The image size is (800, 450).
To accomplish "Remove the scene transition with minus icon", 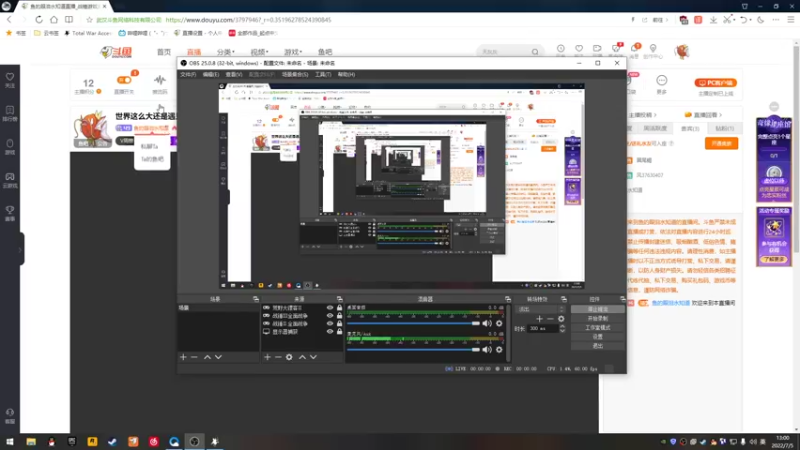I will [550, 319].
